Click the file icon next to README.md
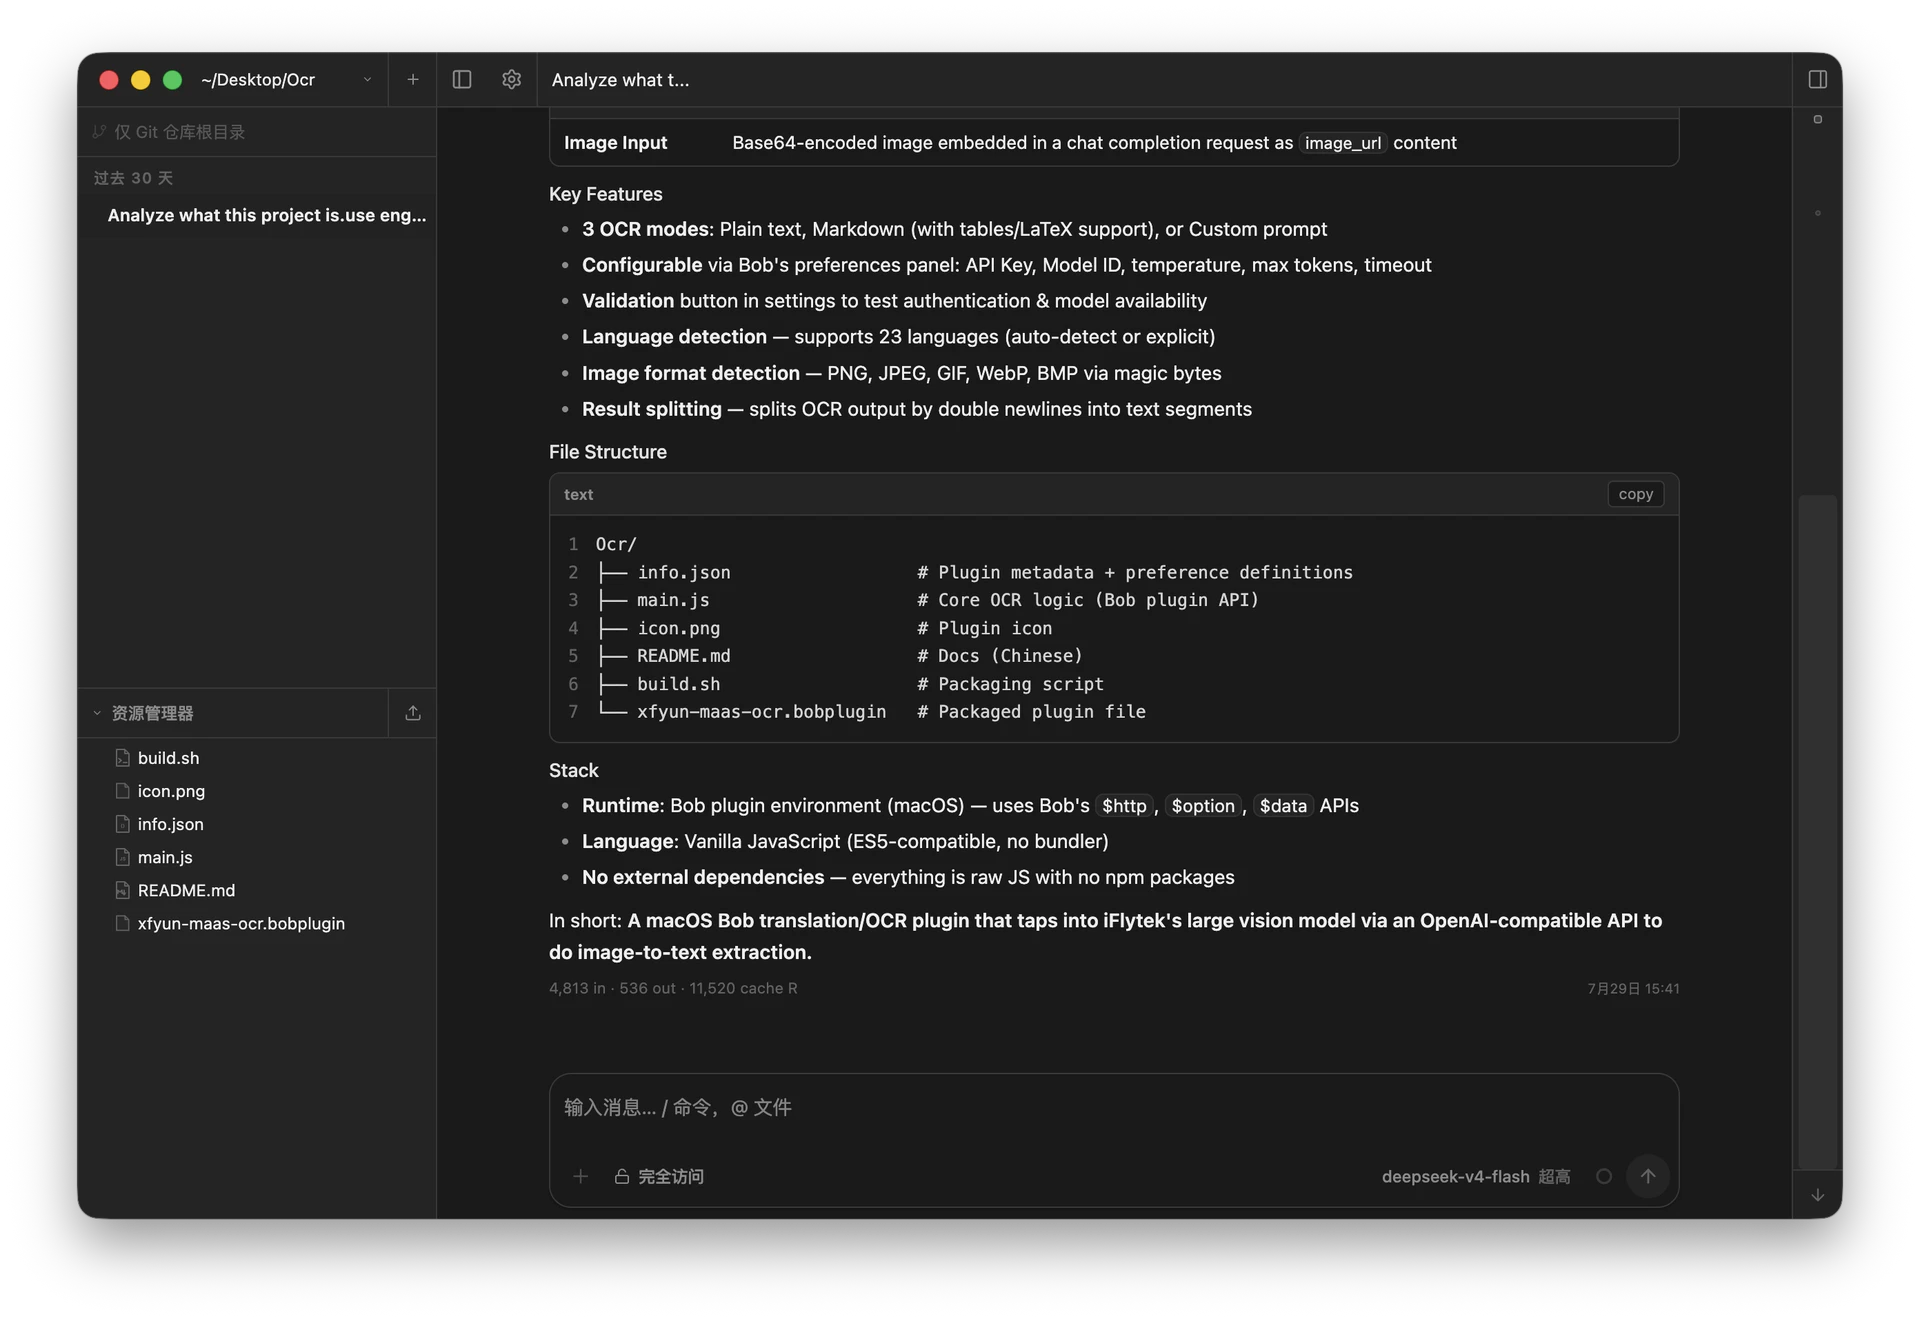Screen dimensions: 1920x1321 [122, 890]
